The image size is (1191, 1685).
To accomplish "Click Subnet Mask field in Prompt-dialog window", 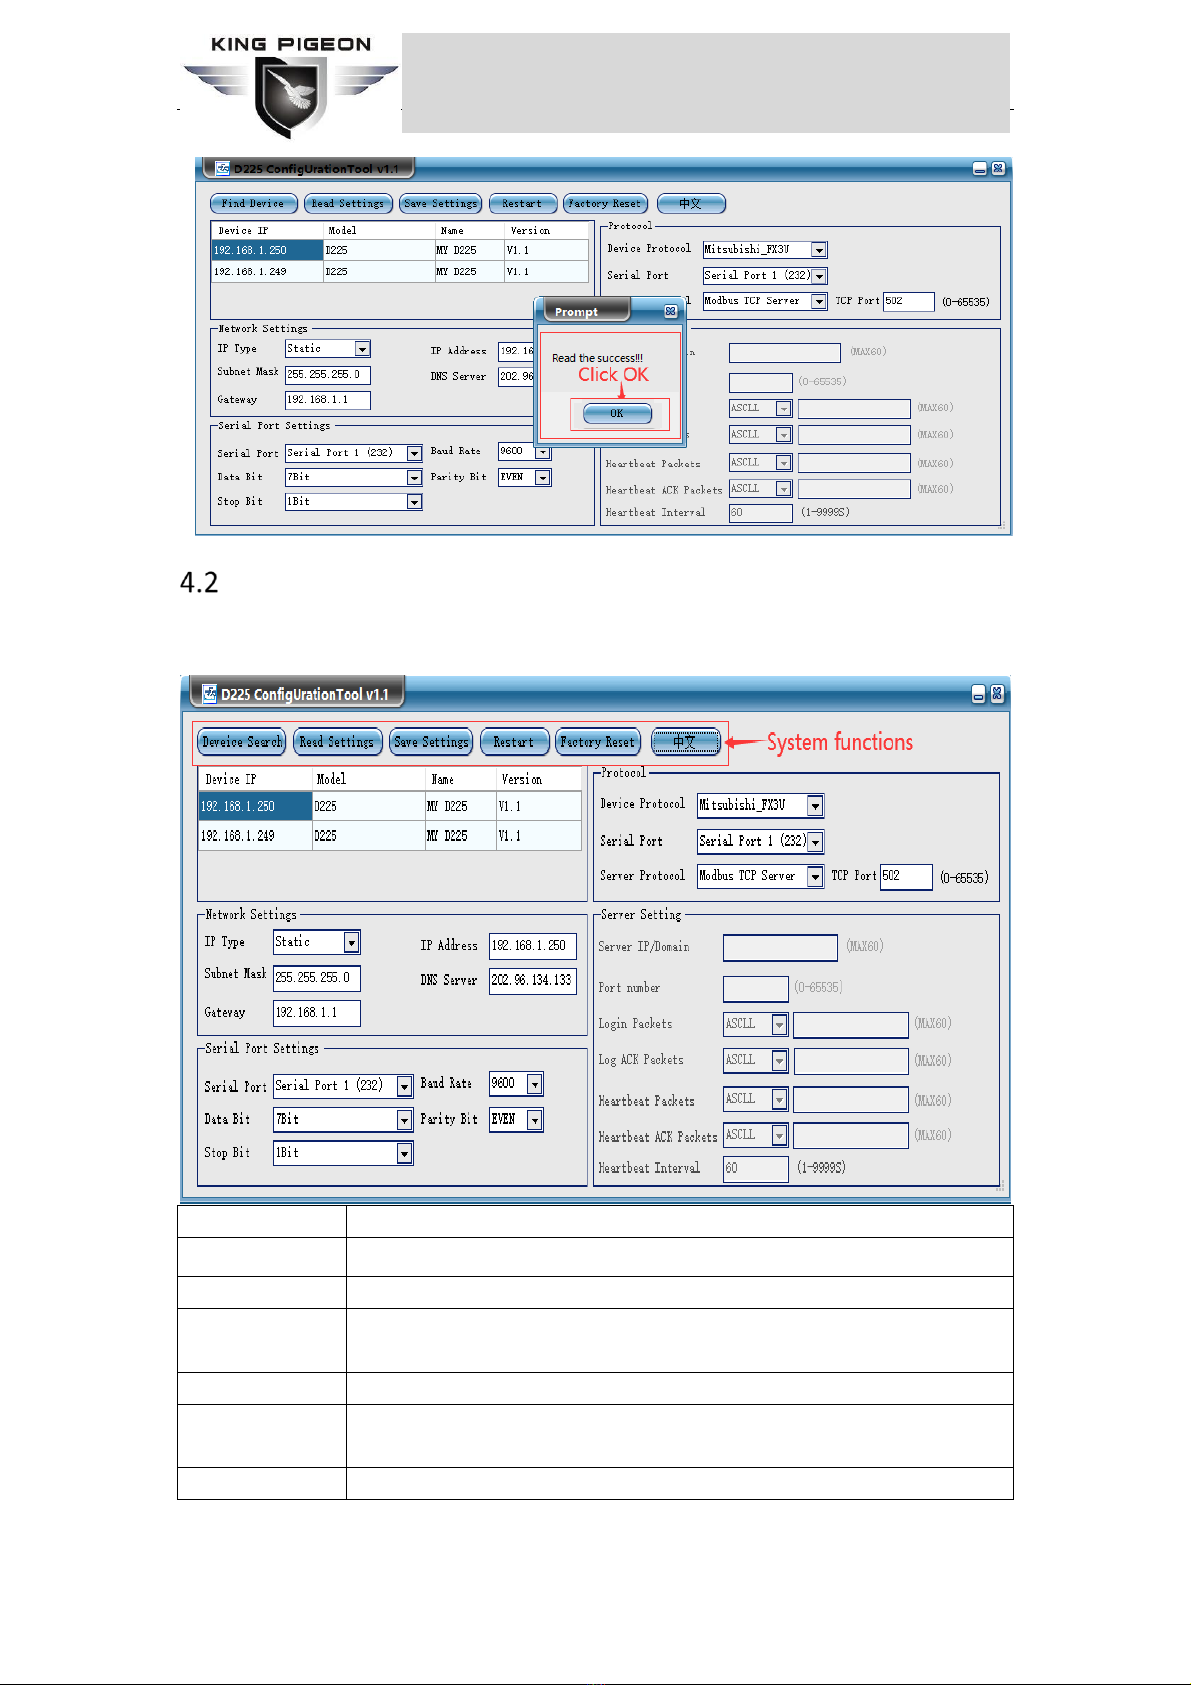I will point(328,375).
